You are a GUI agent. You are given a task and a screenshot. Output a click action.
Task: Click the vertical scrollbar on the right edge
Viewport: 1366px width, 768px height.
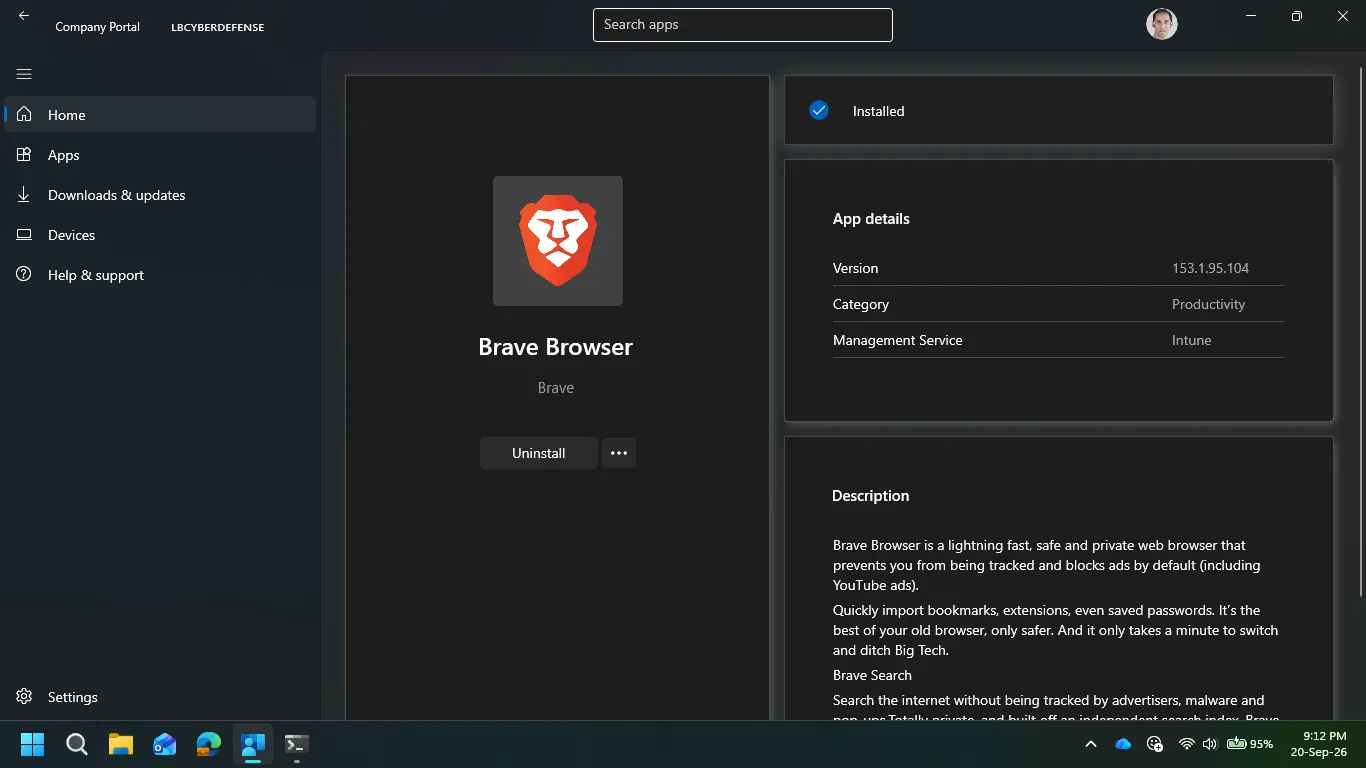1361,330
